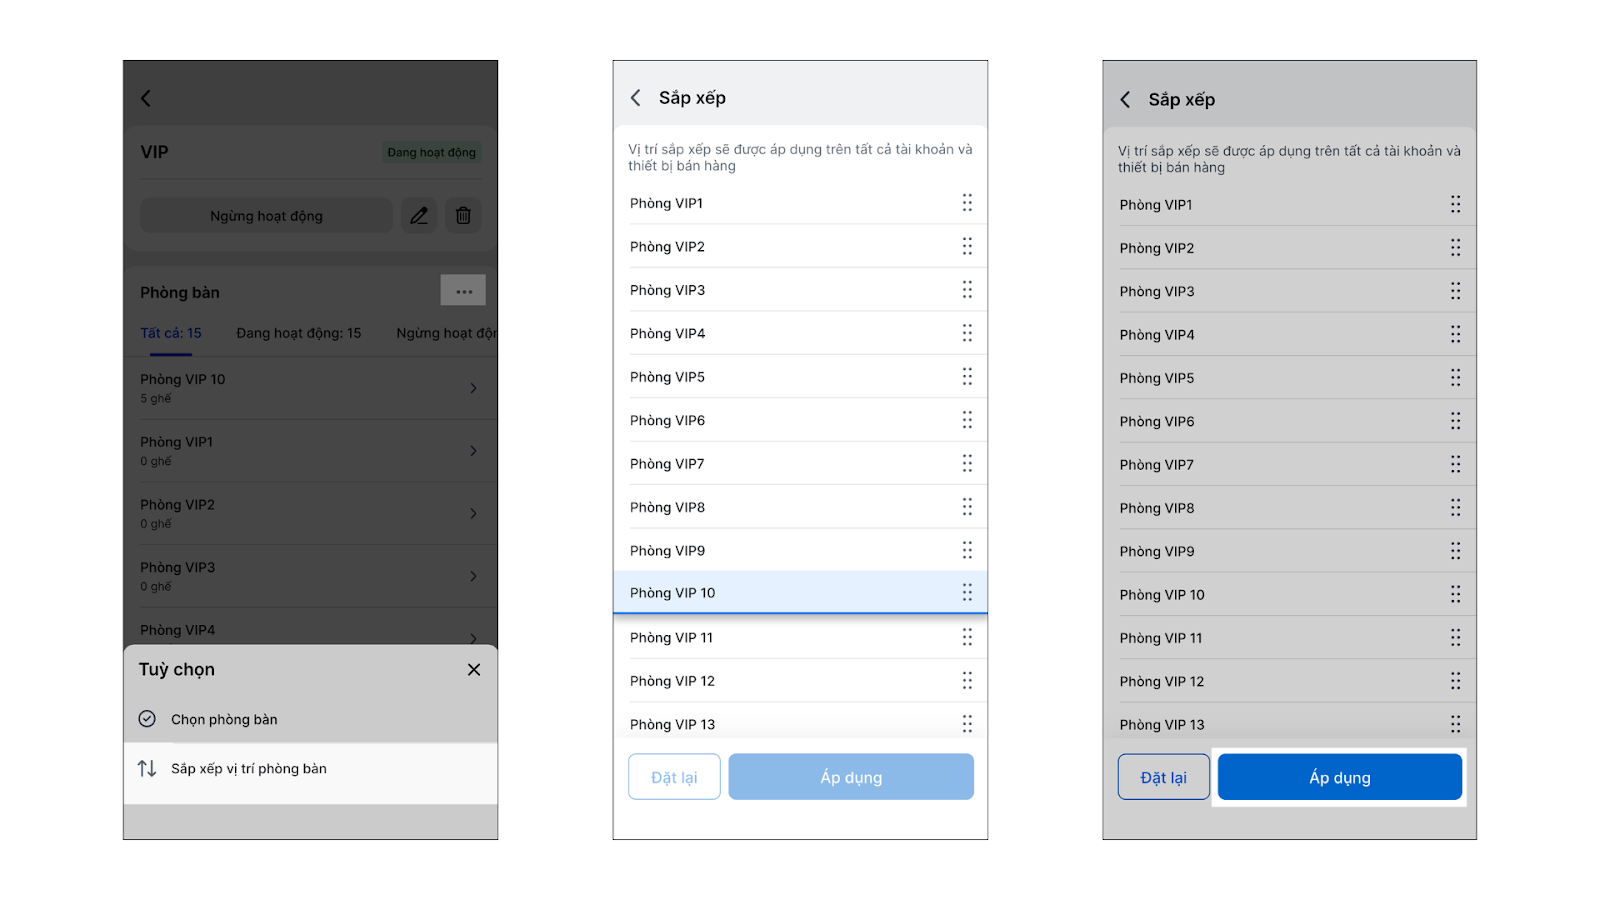Viewport: 1600px width, 900px height.
Task: Close the Tuỳ chọn options sheet
Action: point(474,670)
